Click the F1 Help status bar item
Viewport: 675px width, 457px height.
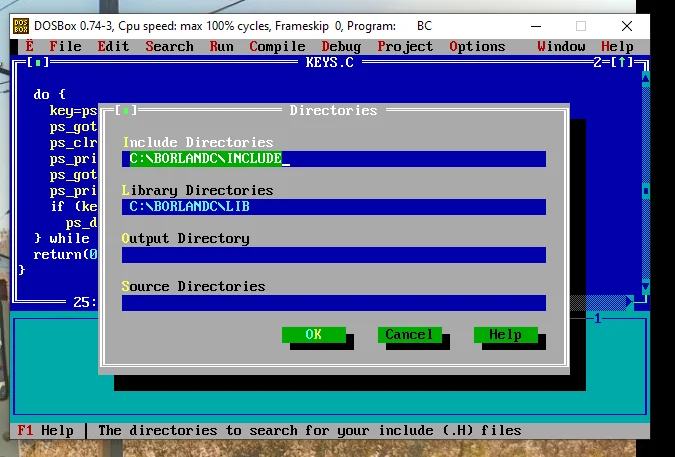click(45, 430)
